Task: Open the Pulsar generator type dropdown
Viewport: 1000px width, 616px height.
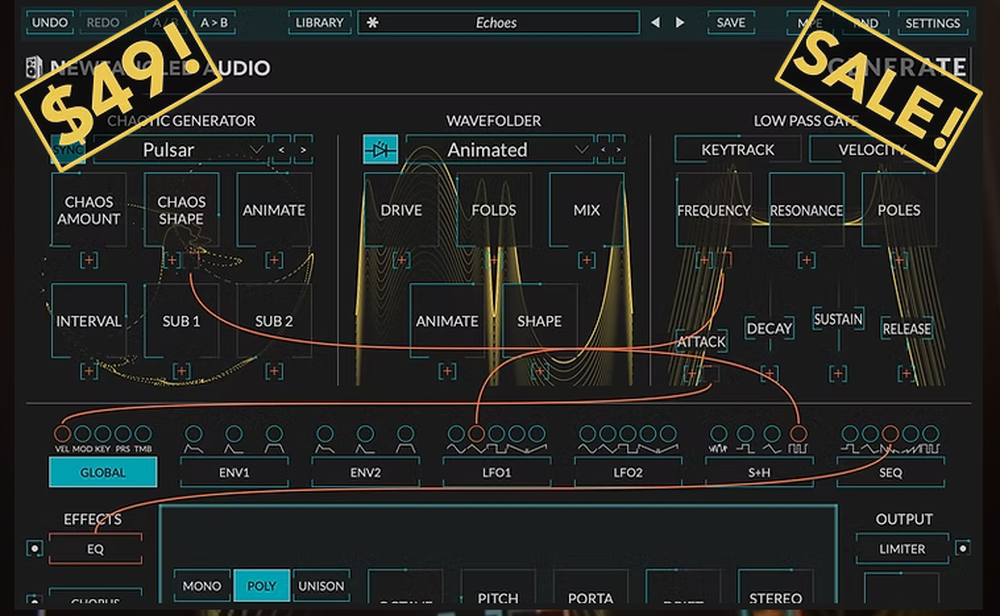Action: (180, 150)
